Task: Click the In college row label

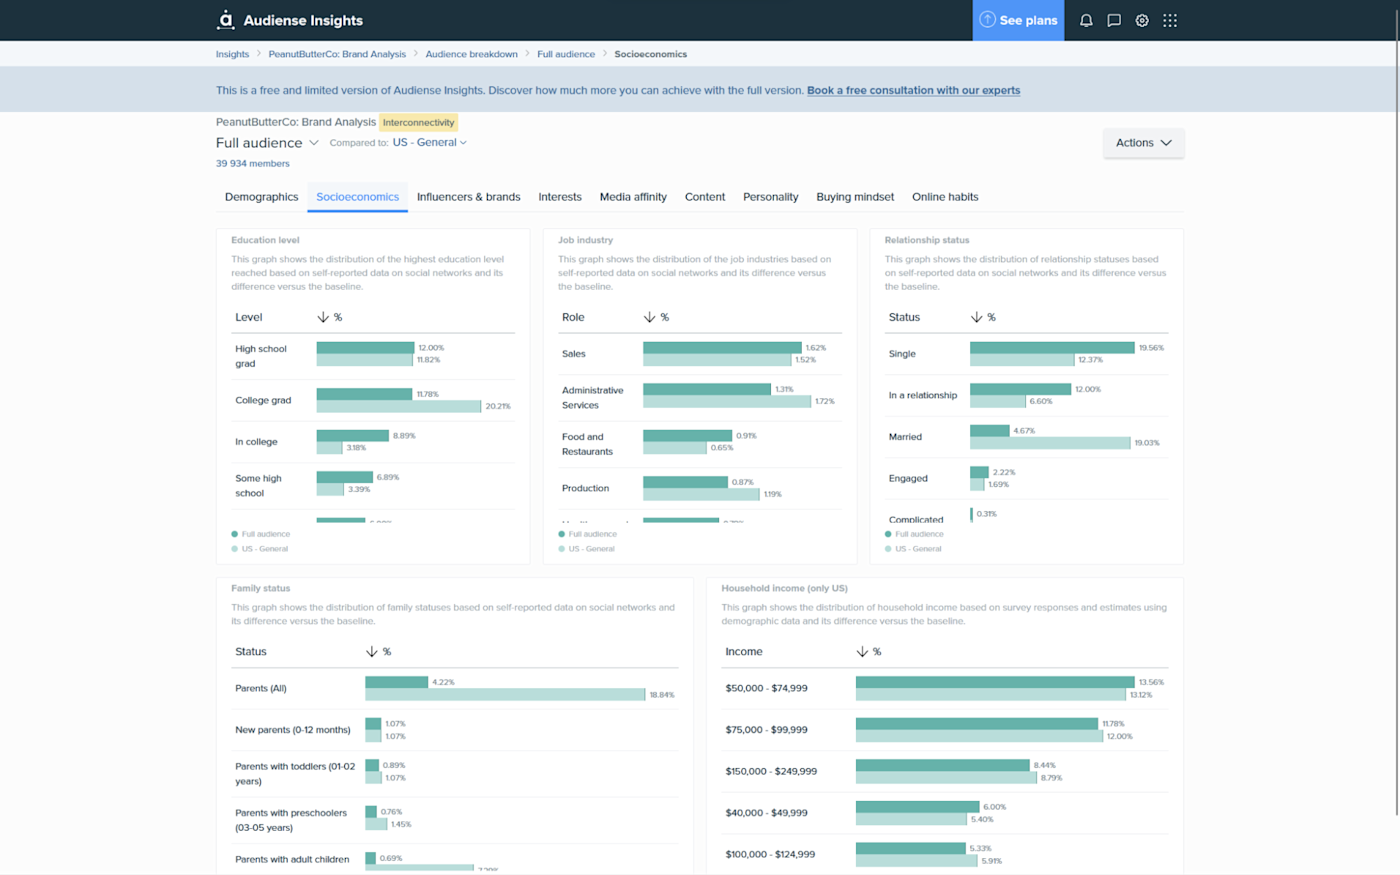Action: 256,442
